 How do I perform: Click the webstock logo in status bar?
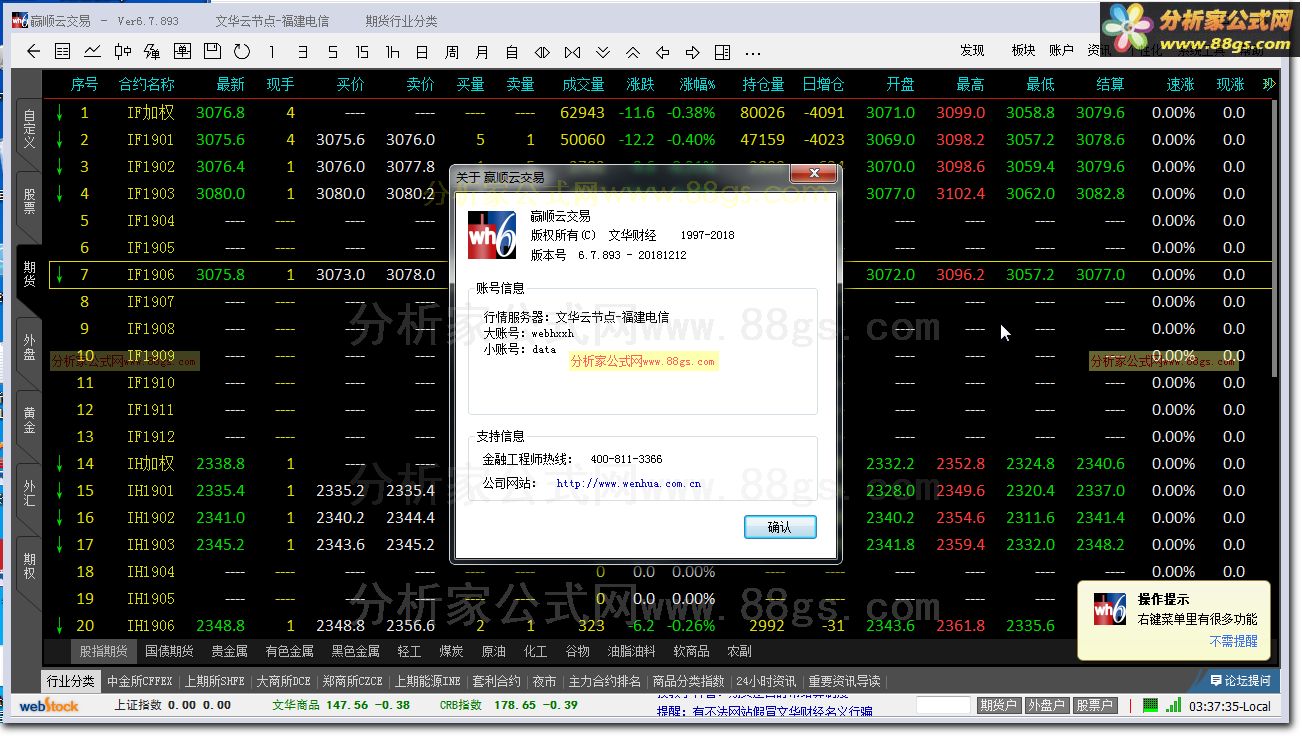tap(49, 705)
